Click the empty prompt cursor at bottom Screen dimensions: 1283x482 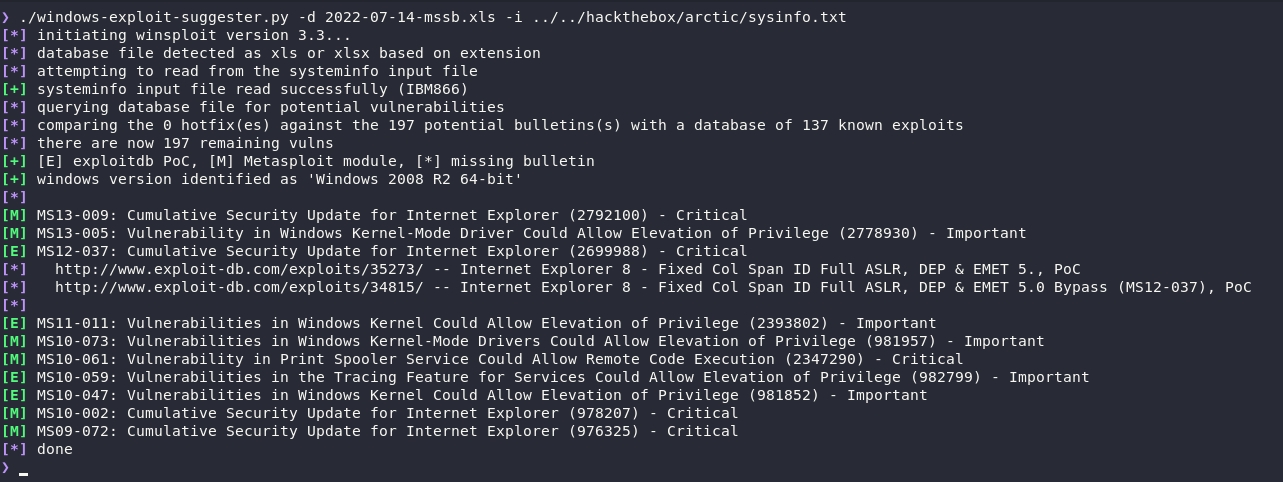23,468
